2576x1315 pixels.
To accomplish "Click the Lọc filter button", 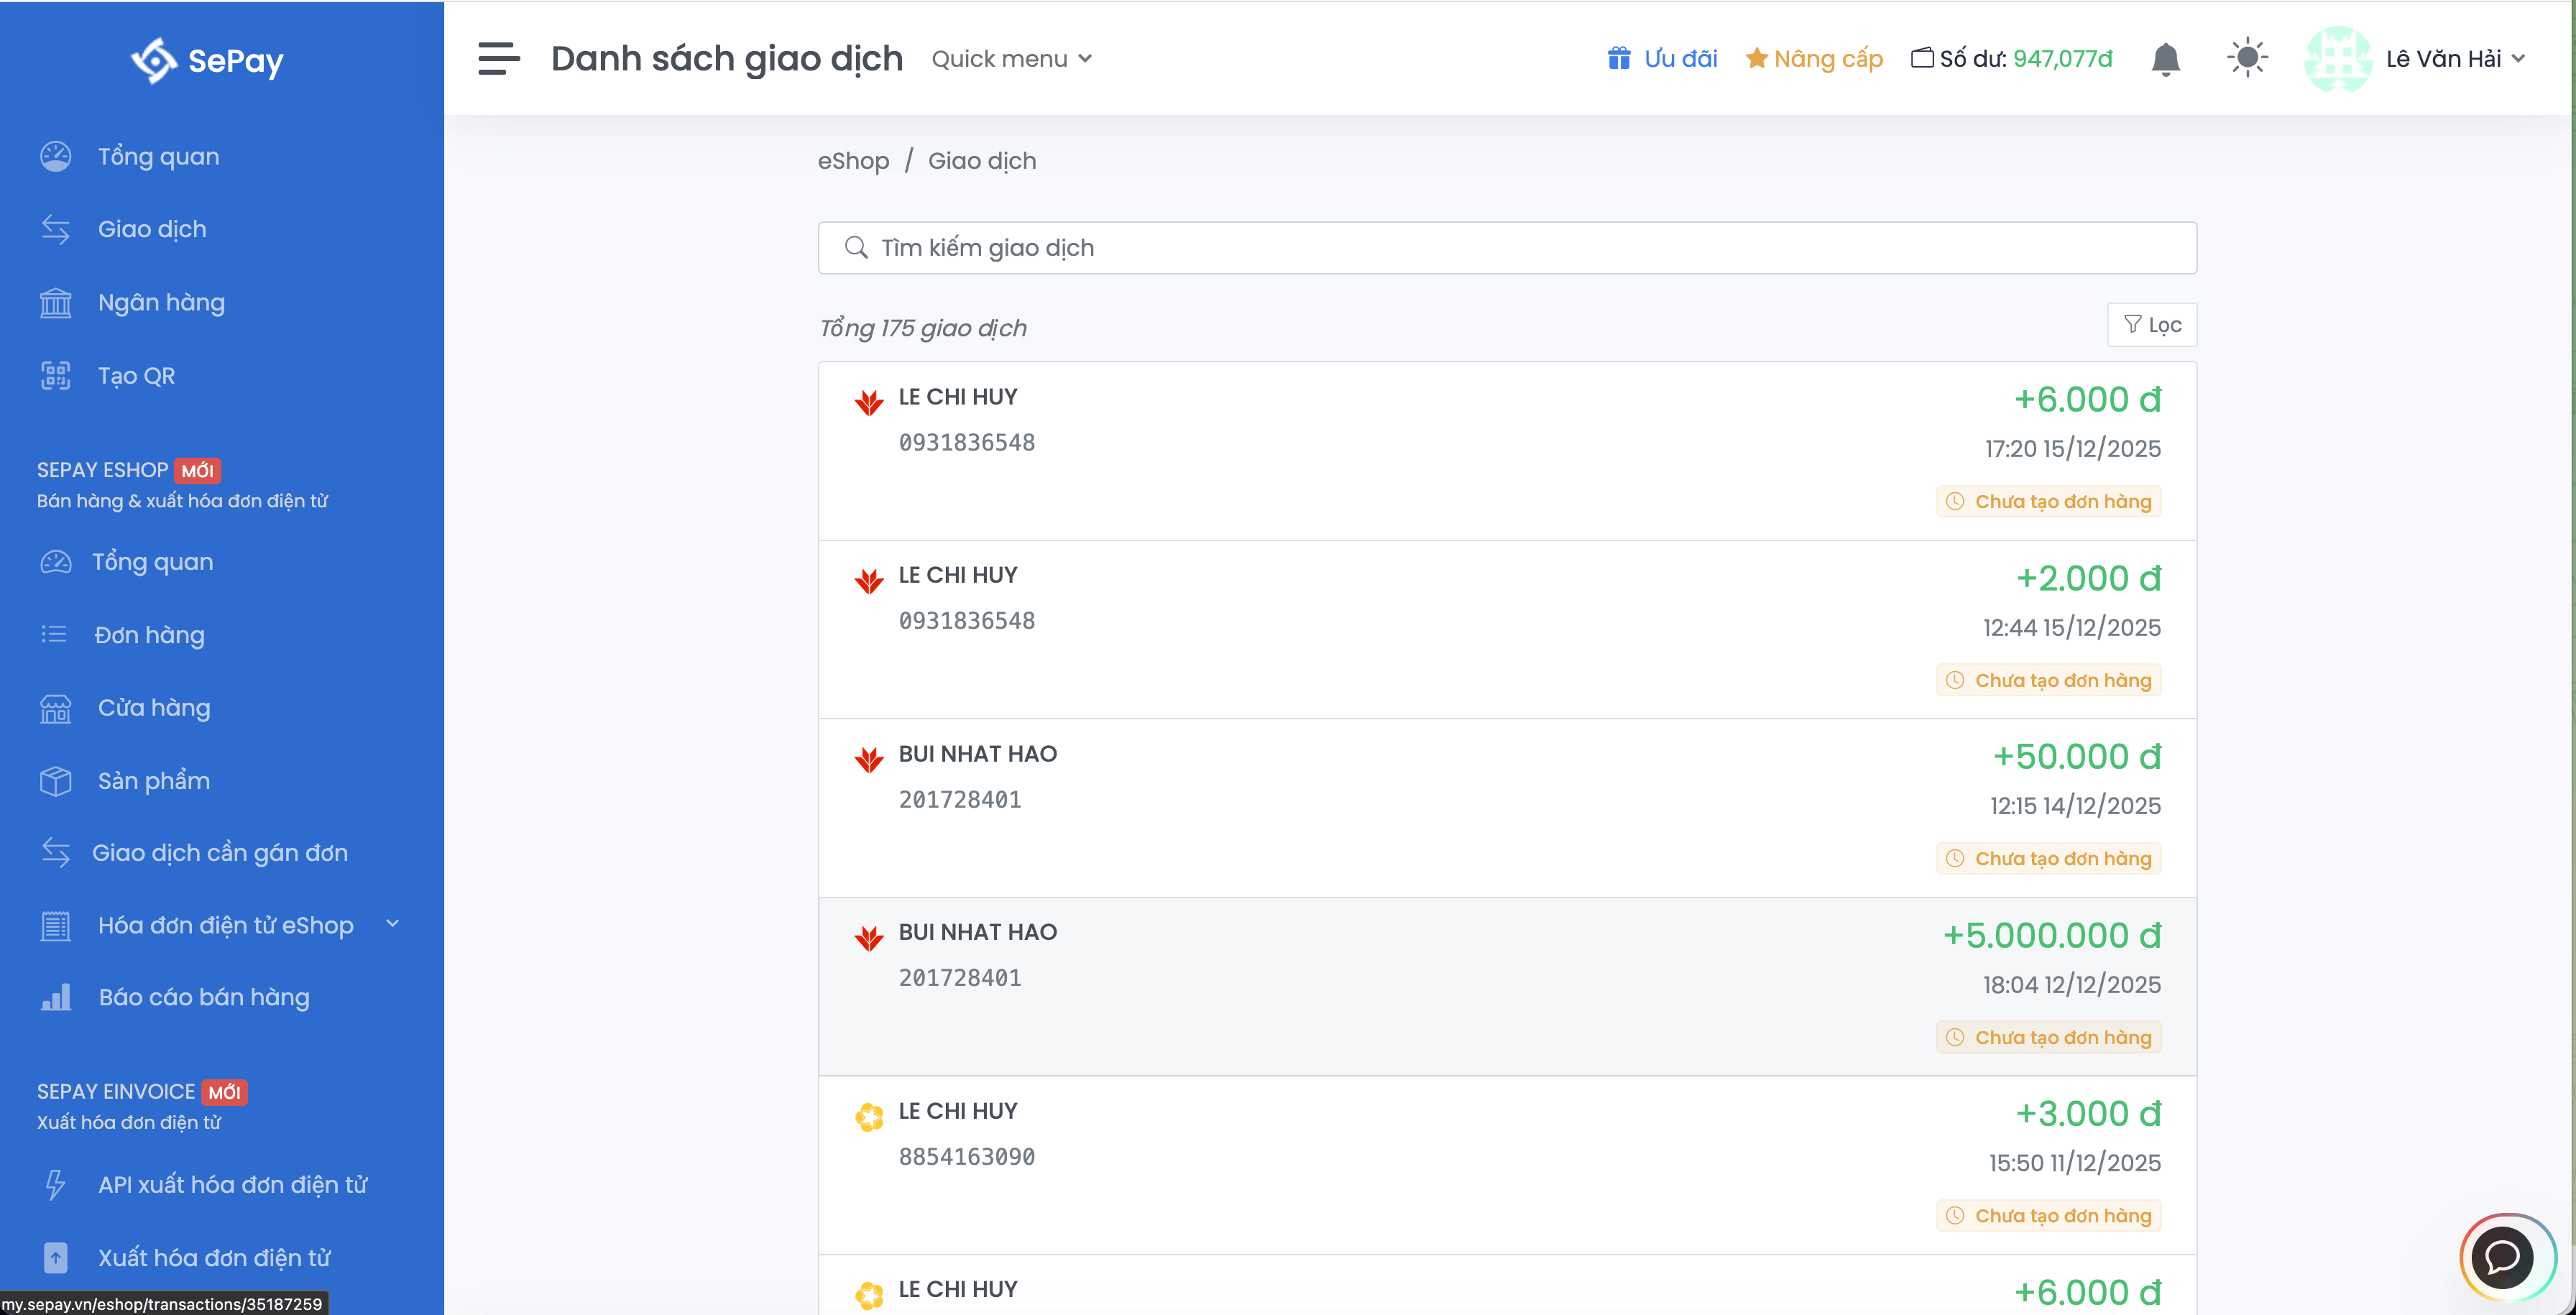I will point(2152,325).
